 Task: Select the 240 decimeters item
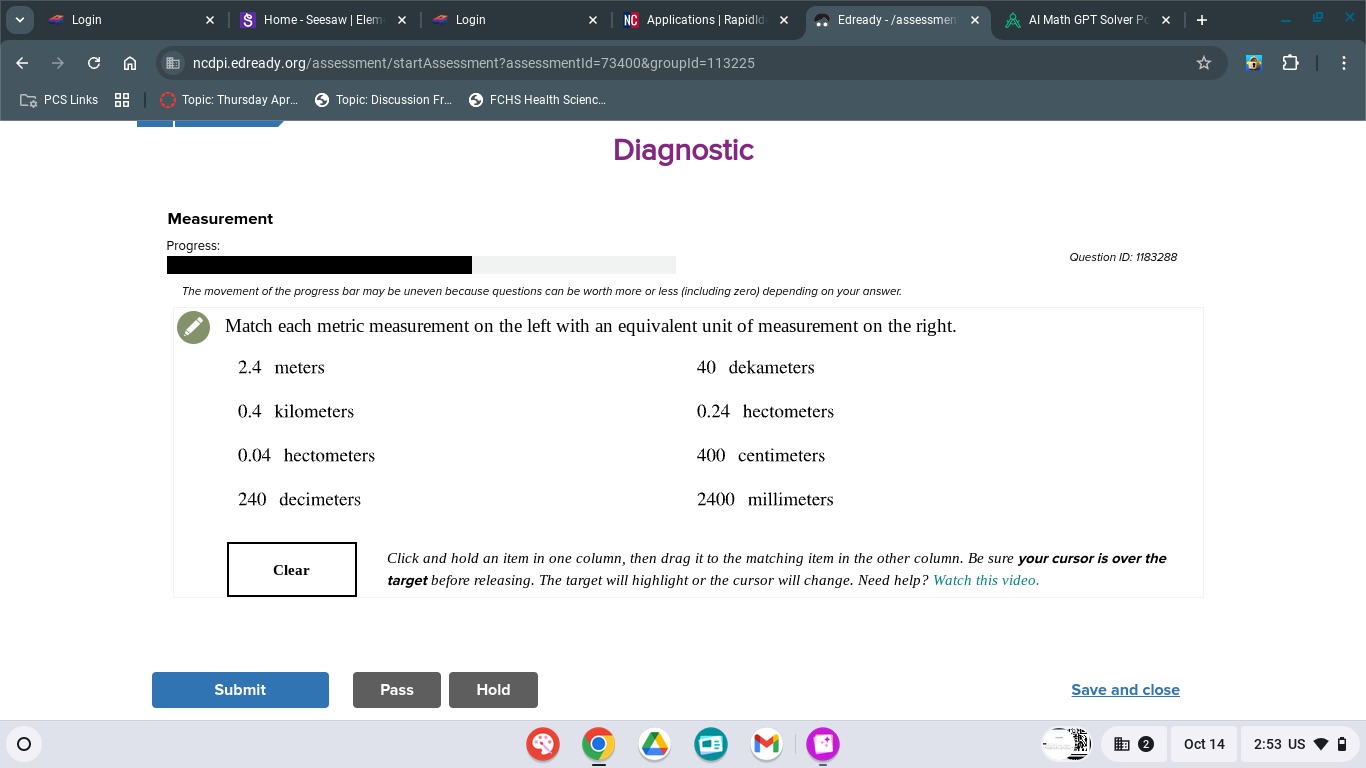(x=299, y=500)
